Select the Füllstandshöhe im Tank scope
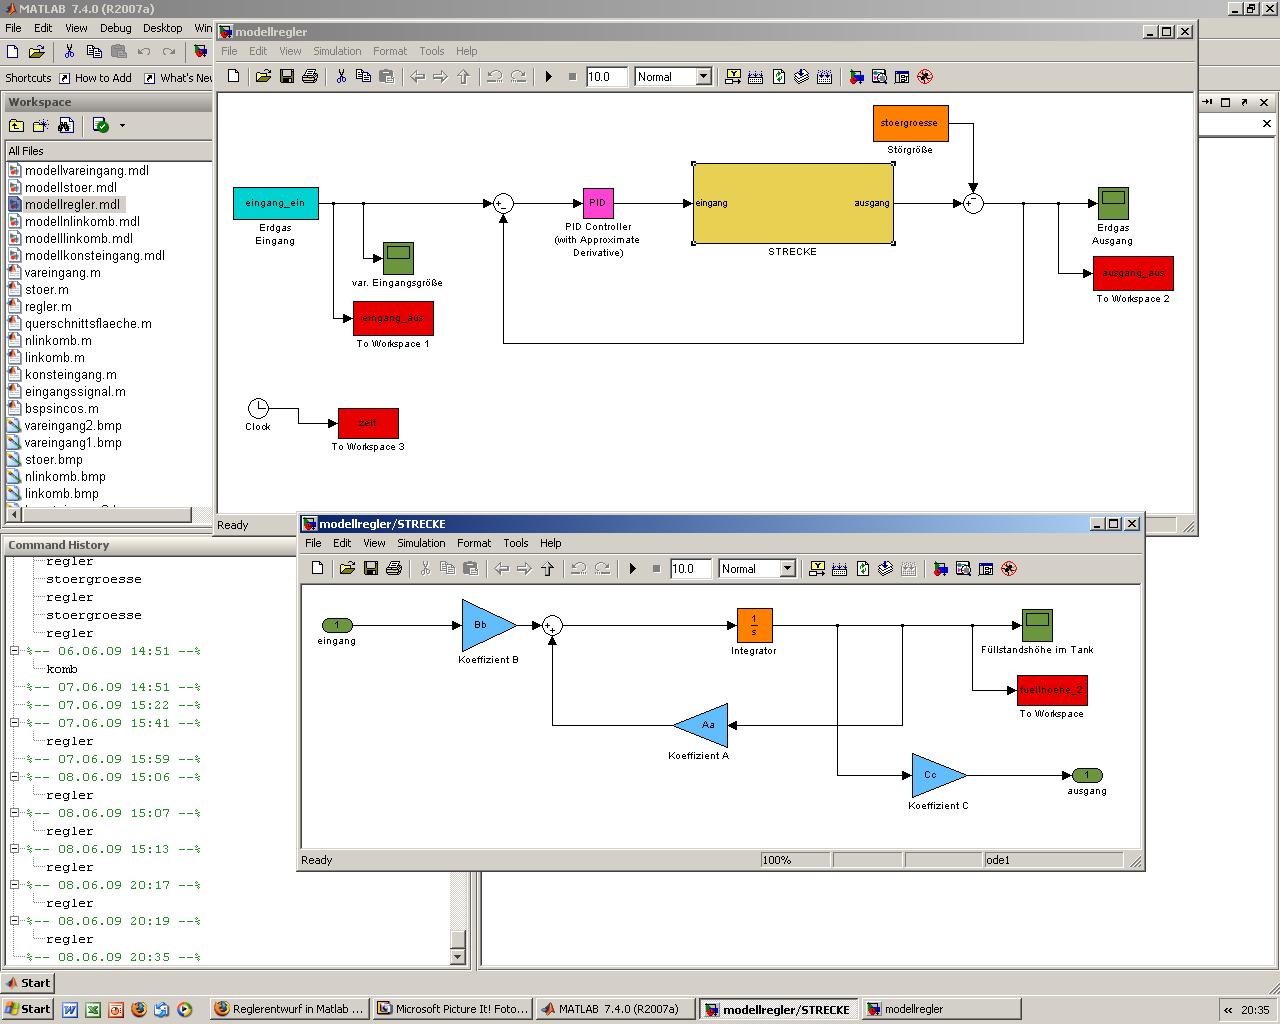This screenshot has width=1280, height=1024. 1037,625
